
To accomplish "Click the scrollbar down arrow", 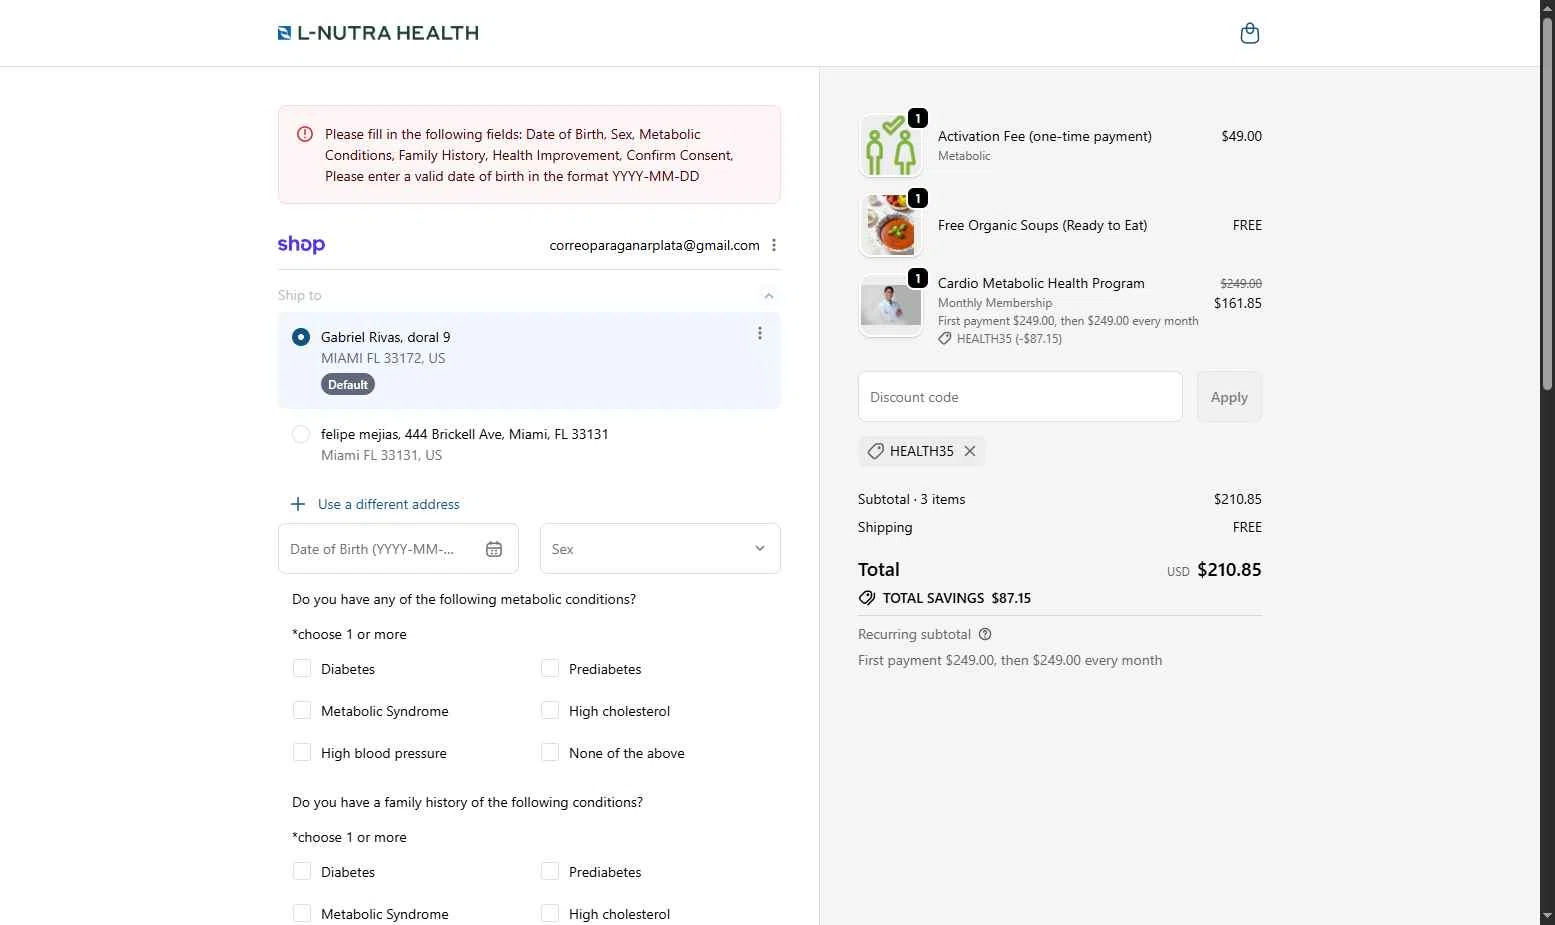I will click(1547, 915).
